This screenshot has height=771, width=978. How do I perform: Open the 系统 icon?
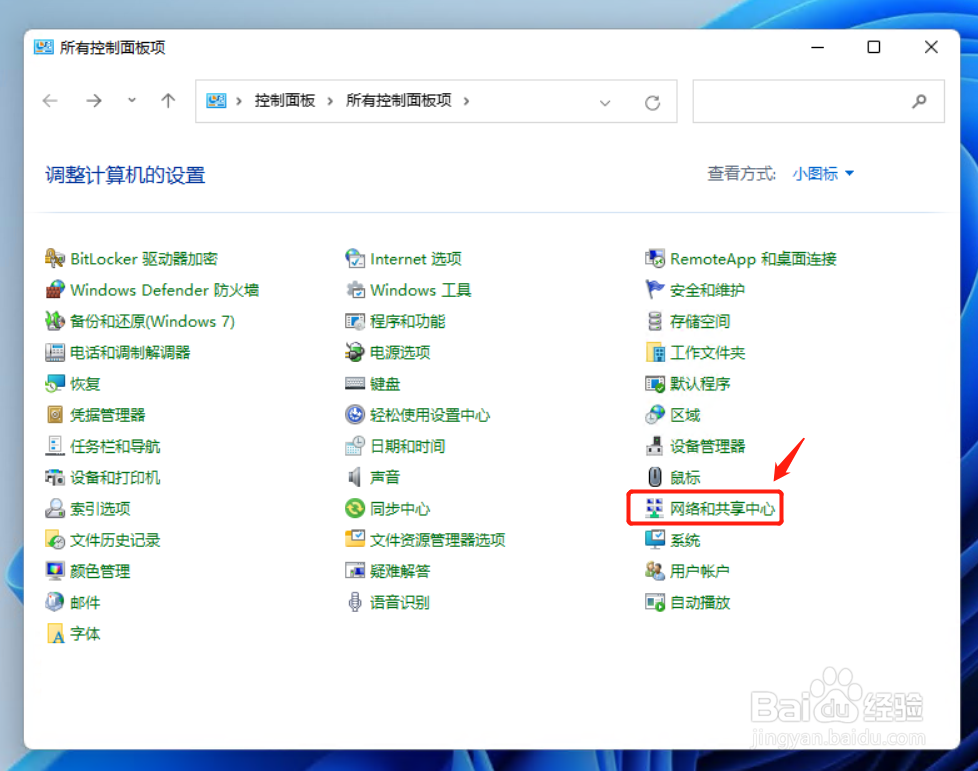654,540
